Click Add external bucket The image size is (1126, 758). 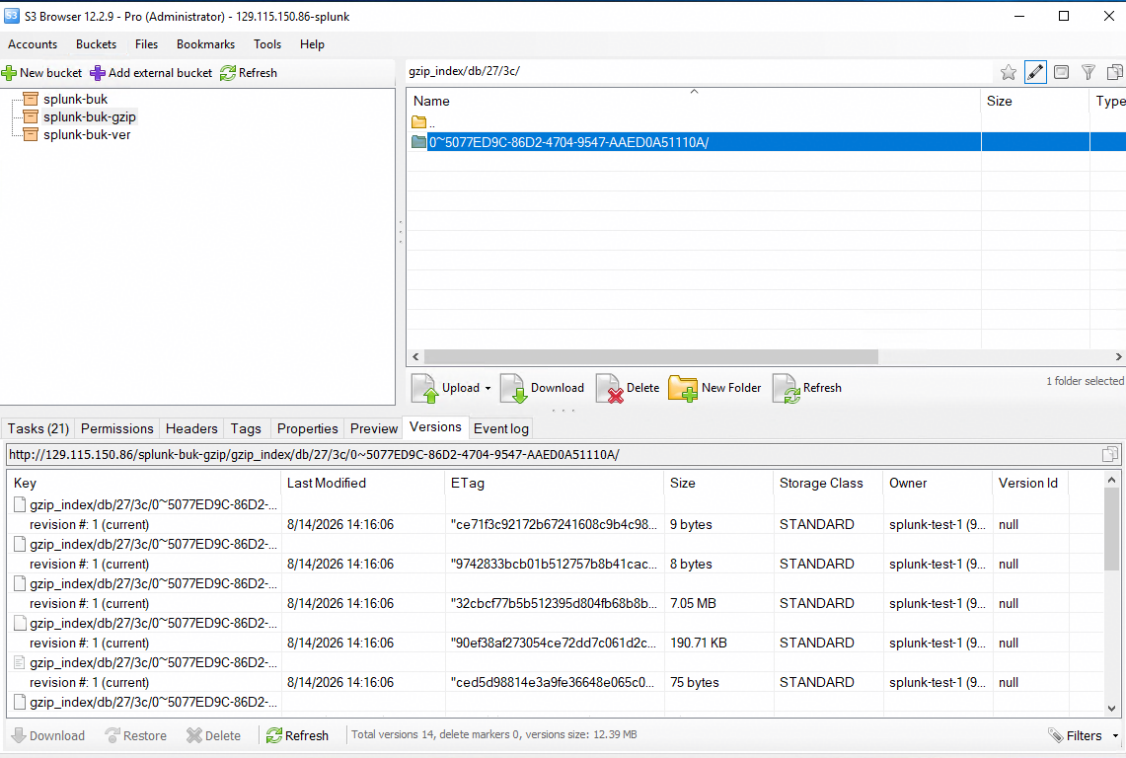152,72
